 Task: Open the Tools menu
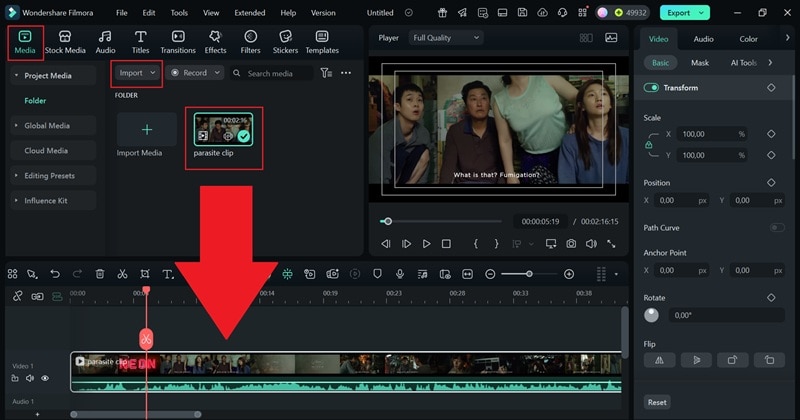(179, 13)
